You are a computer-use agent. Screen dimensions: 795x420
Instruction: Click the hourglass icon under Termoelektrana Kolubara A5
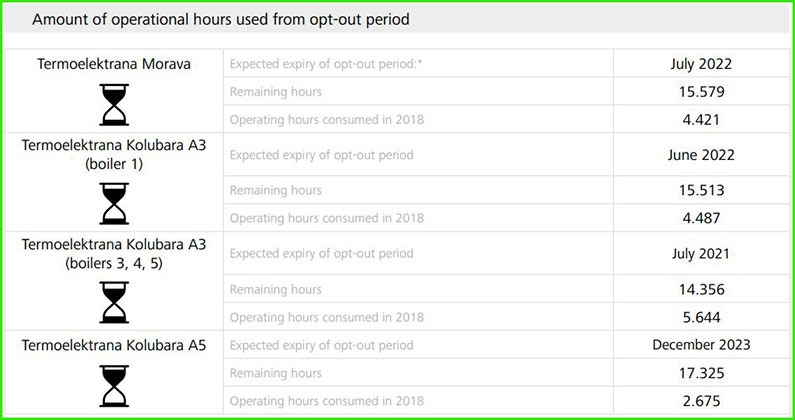pos(114,386)
